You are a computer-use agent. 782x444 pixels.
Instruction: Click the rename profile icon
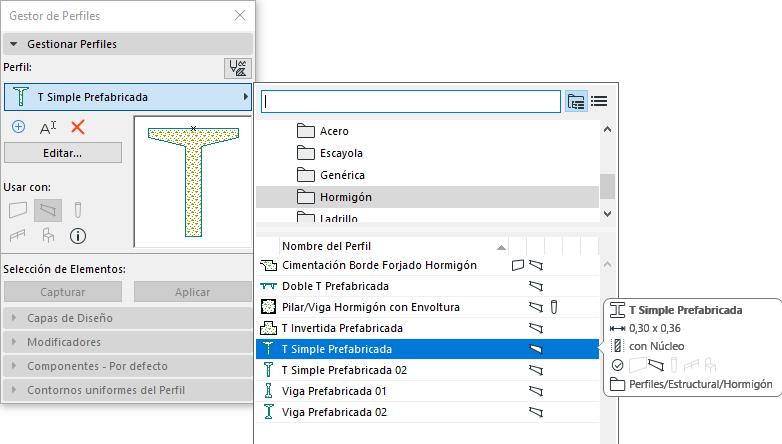pos(48,128)
